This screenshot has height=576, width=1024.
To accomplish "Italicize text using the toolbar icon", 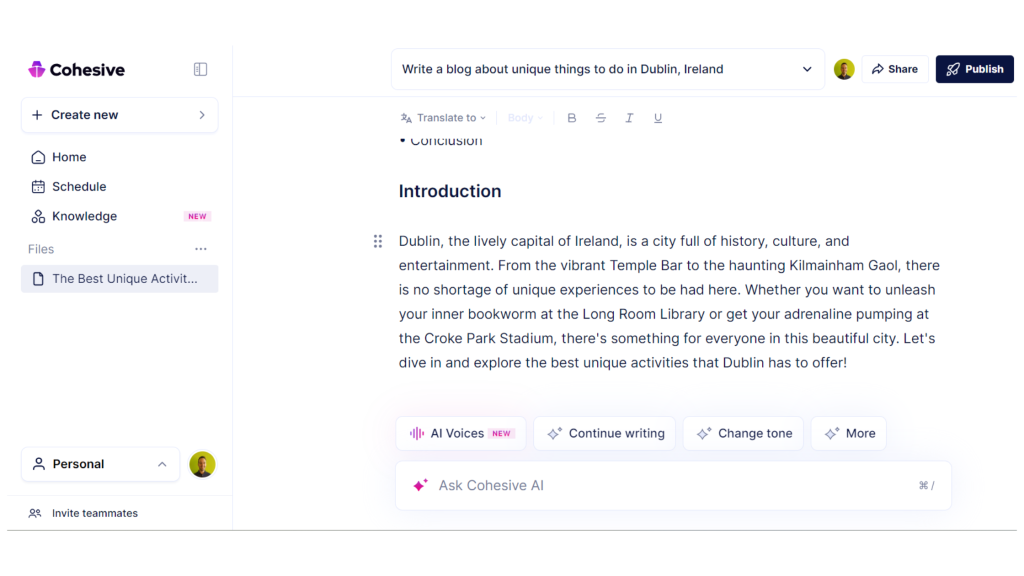I will tap(629, 117).
